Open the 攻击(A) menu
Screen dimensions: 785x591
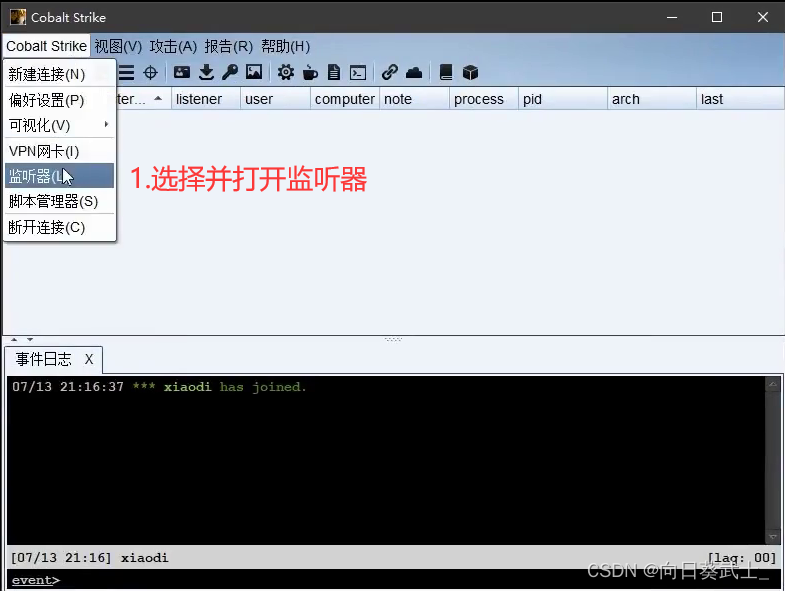coord(173,46)
